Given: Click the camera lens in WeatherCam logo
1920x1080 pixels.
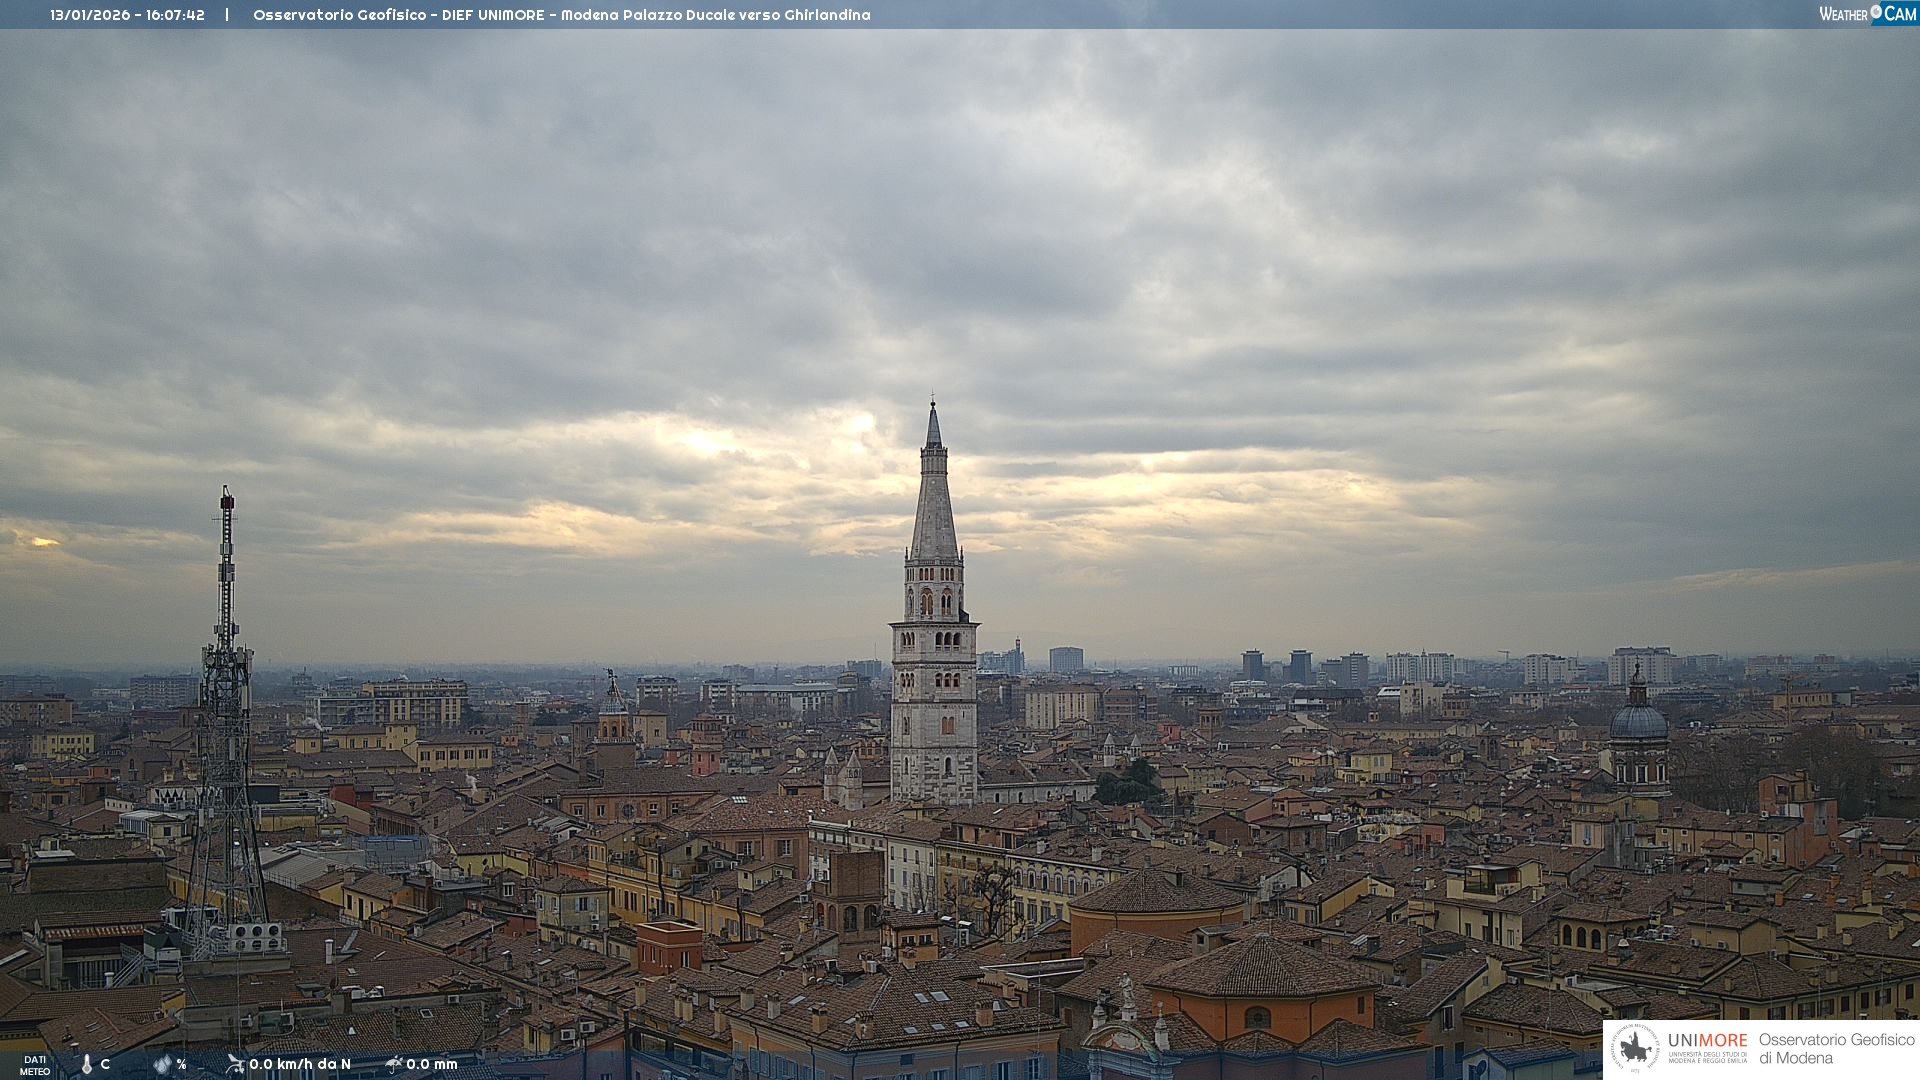Looking at the screenshot, I should click(x=1876, y=12).
